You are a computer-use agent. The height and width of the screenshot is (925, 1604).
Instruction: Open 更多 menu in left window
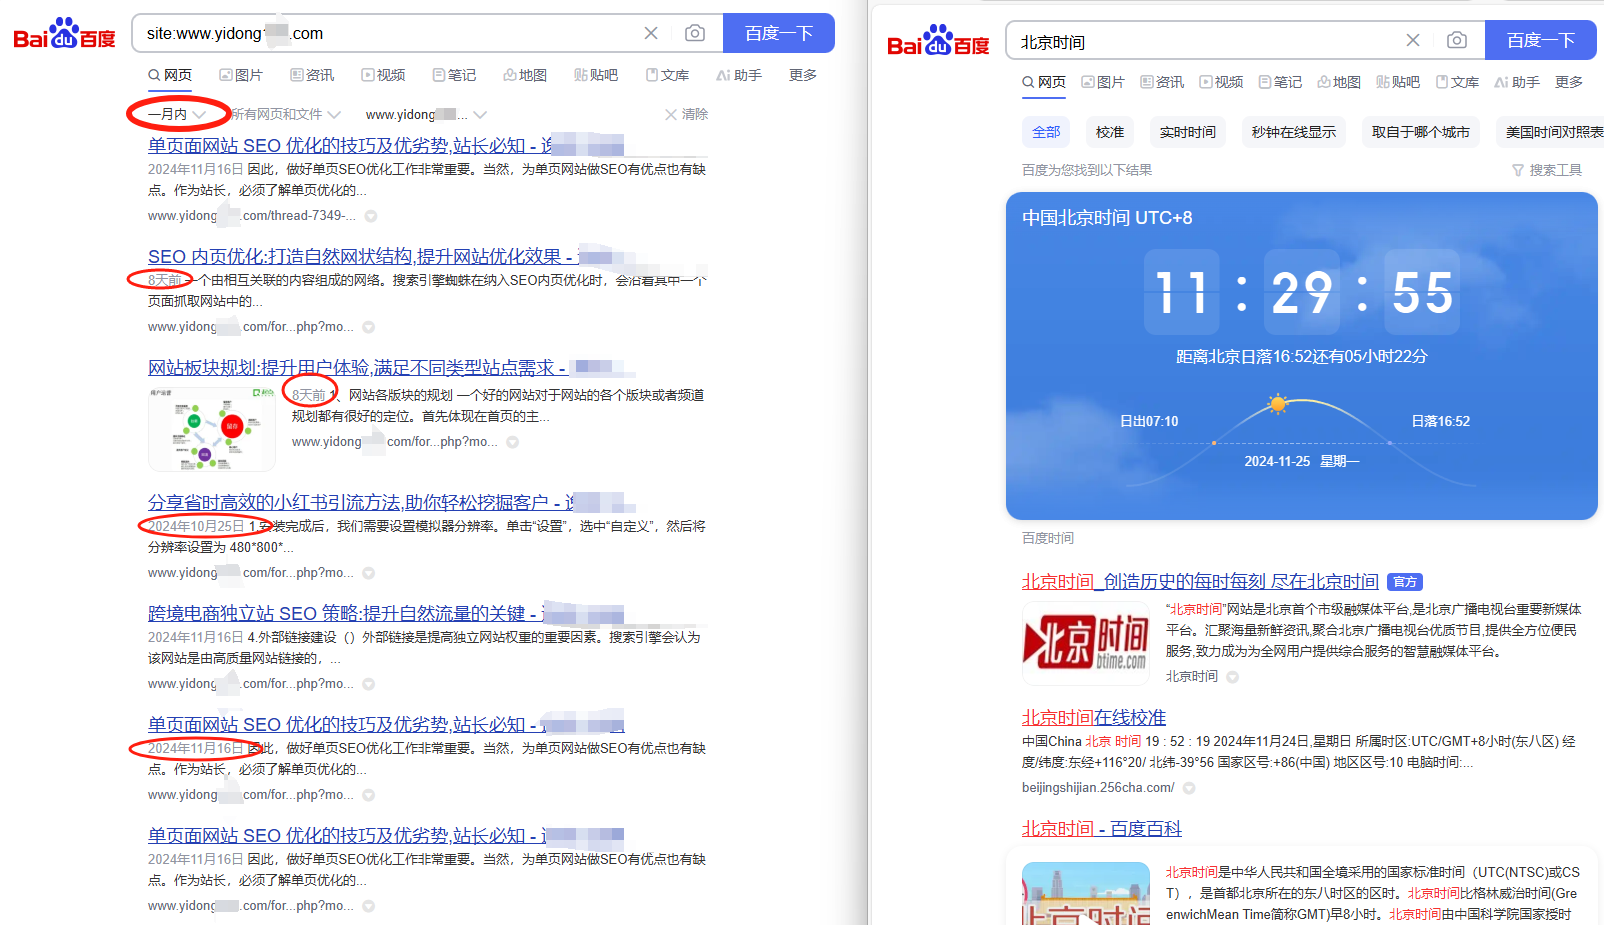click(803, 75)
